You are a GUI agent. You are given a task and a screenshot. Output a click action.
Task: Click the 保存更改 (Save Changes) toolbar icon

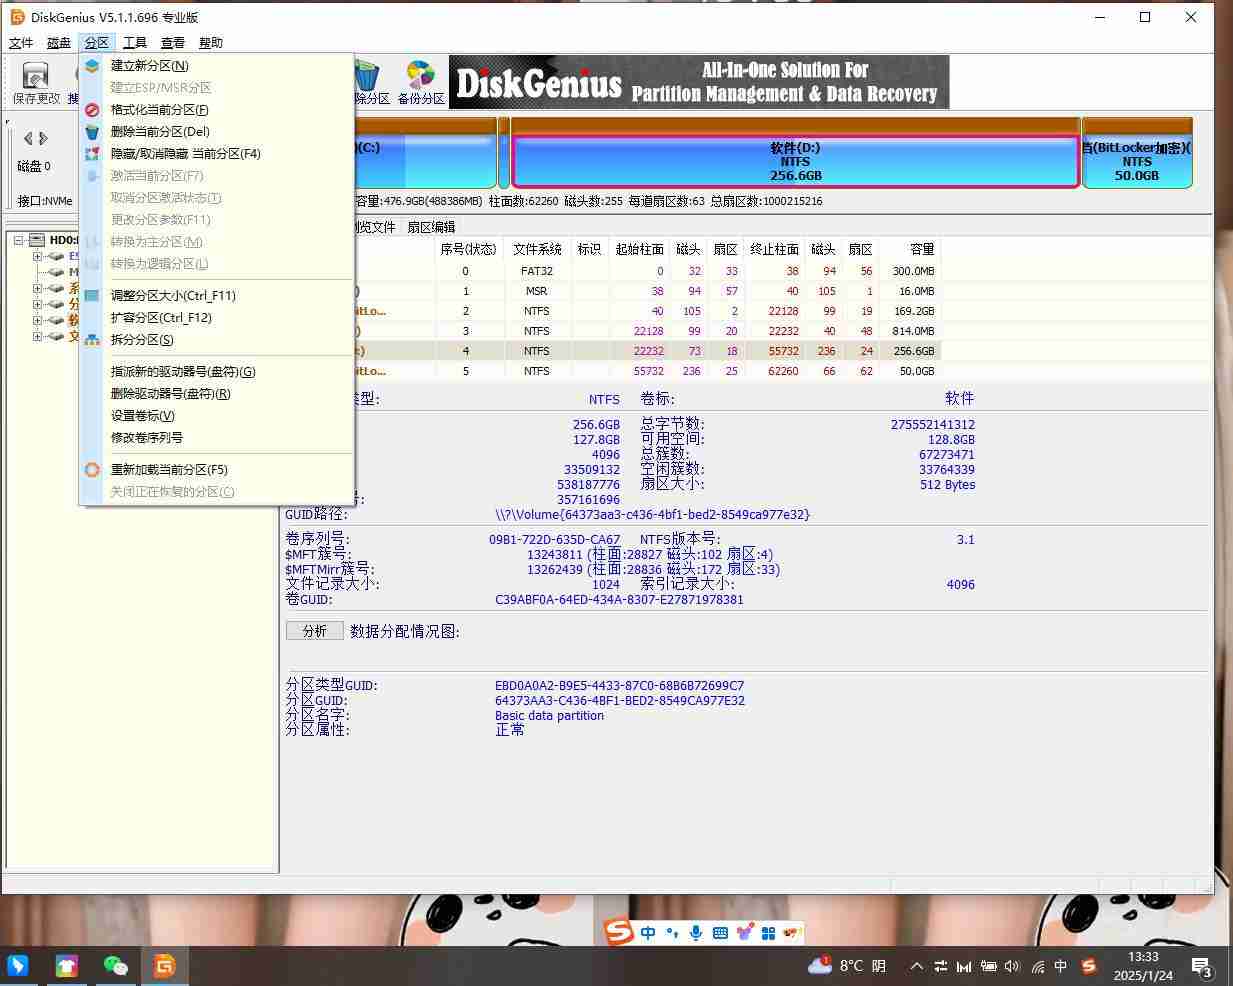pyautogui.click(x=36, y=78)
